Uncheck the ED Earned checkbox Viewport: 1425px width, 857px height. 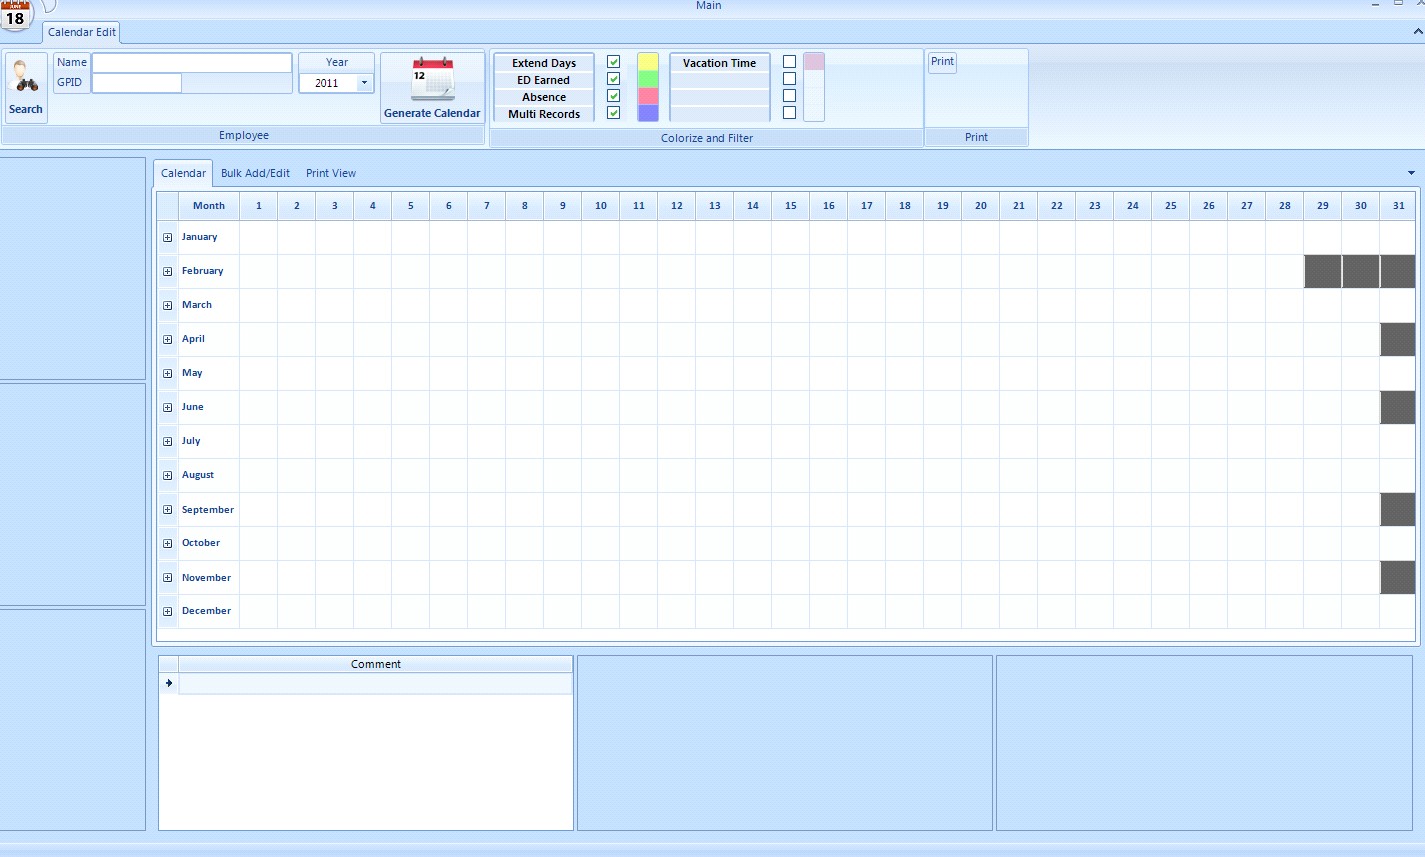point(614,79)
